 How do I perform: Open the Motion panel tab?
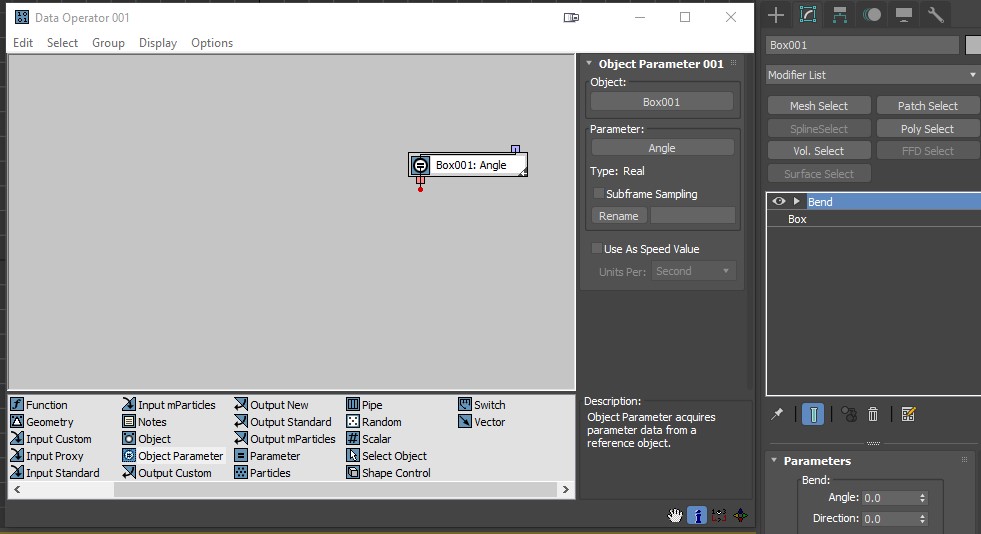[x=872, y=14]
